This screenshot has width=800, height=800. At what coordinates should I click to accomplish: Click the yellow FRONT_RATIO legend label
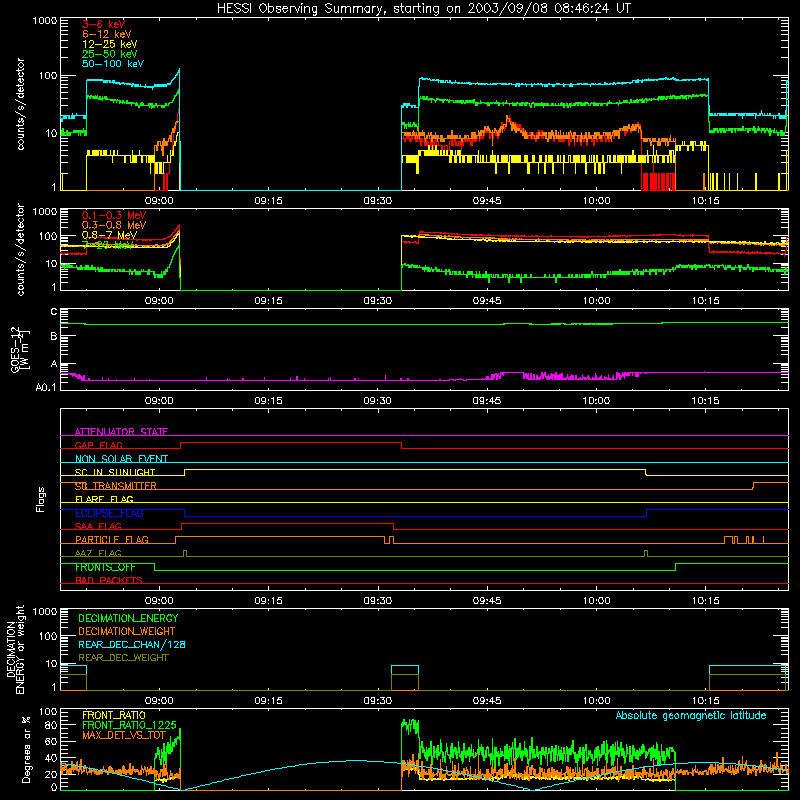pos(114,715)
